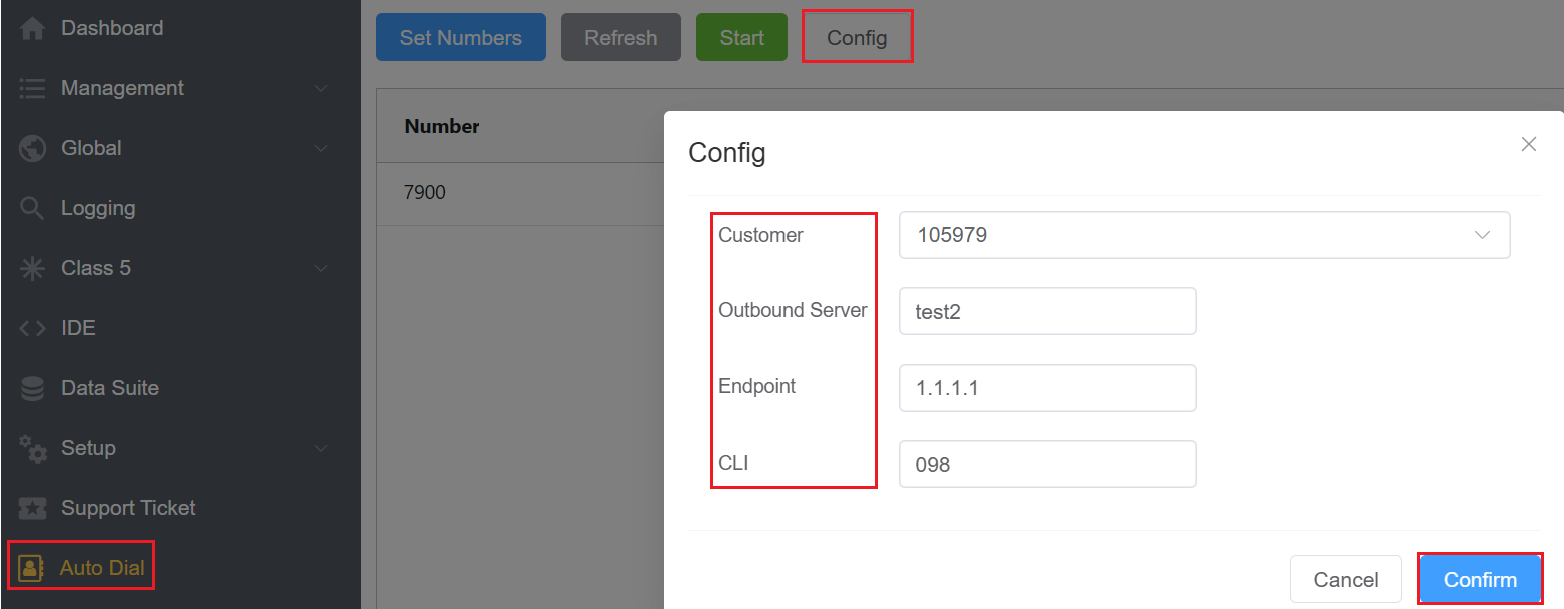Click the Logging magnifier icon
The image size is (1564, 609).
(32, 209)
